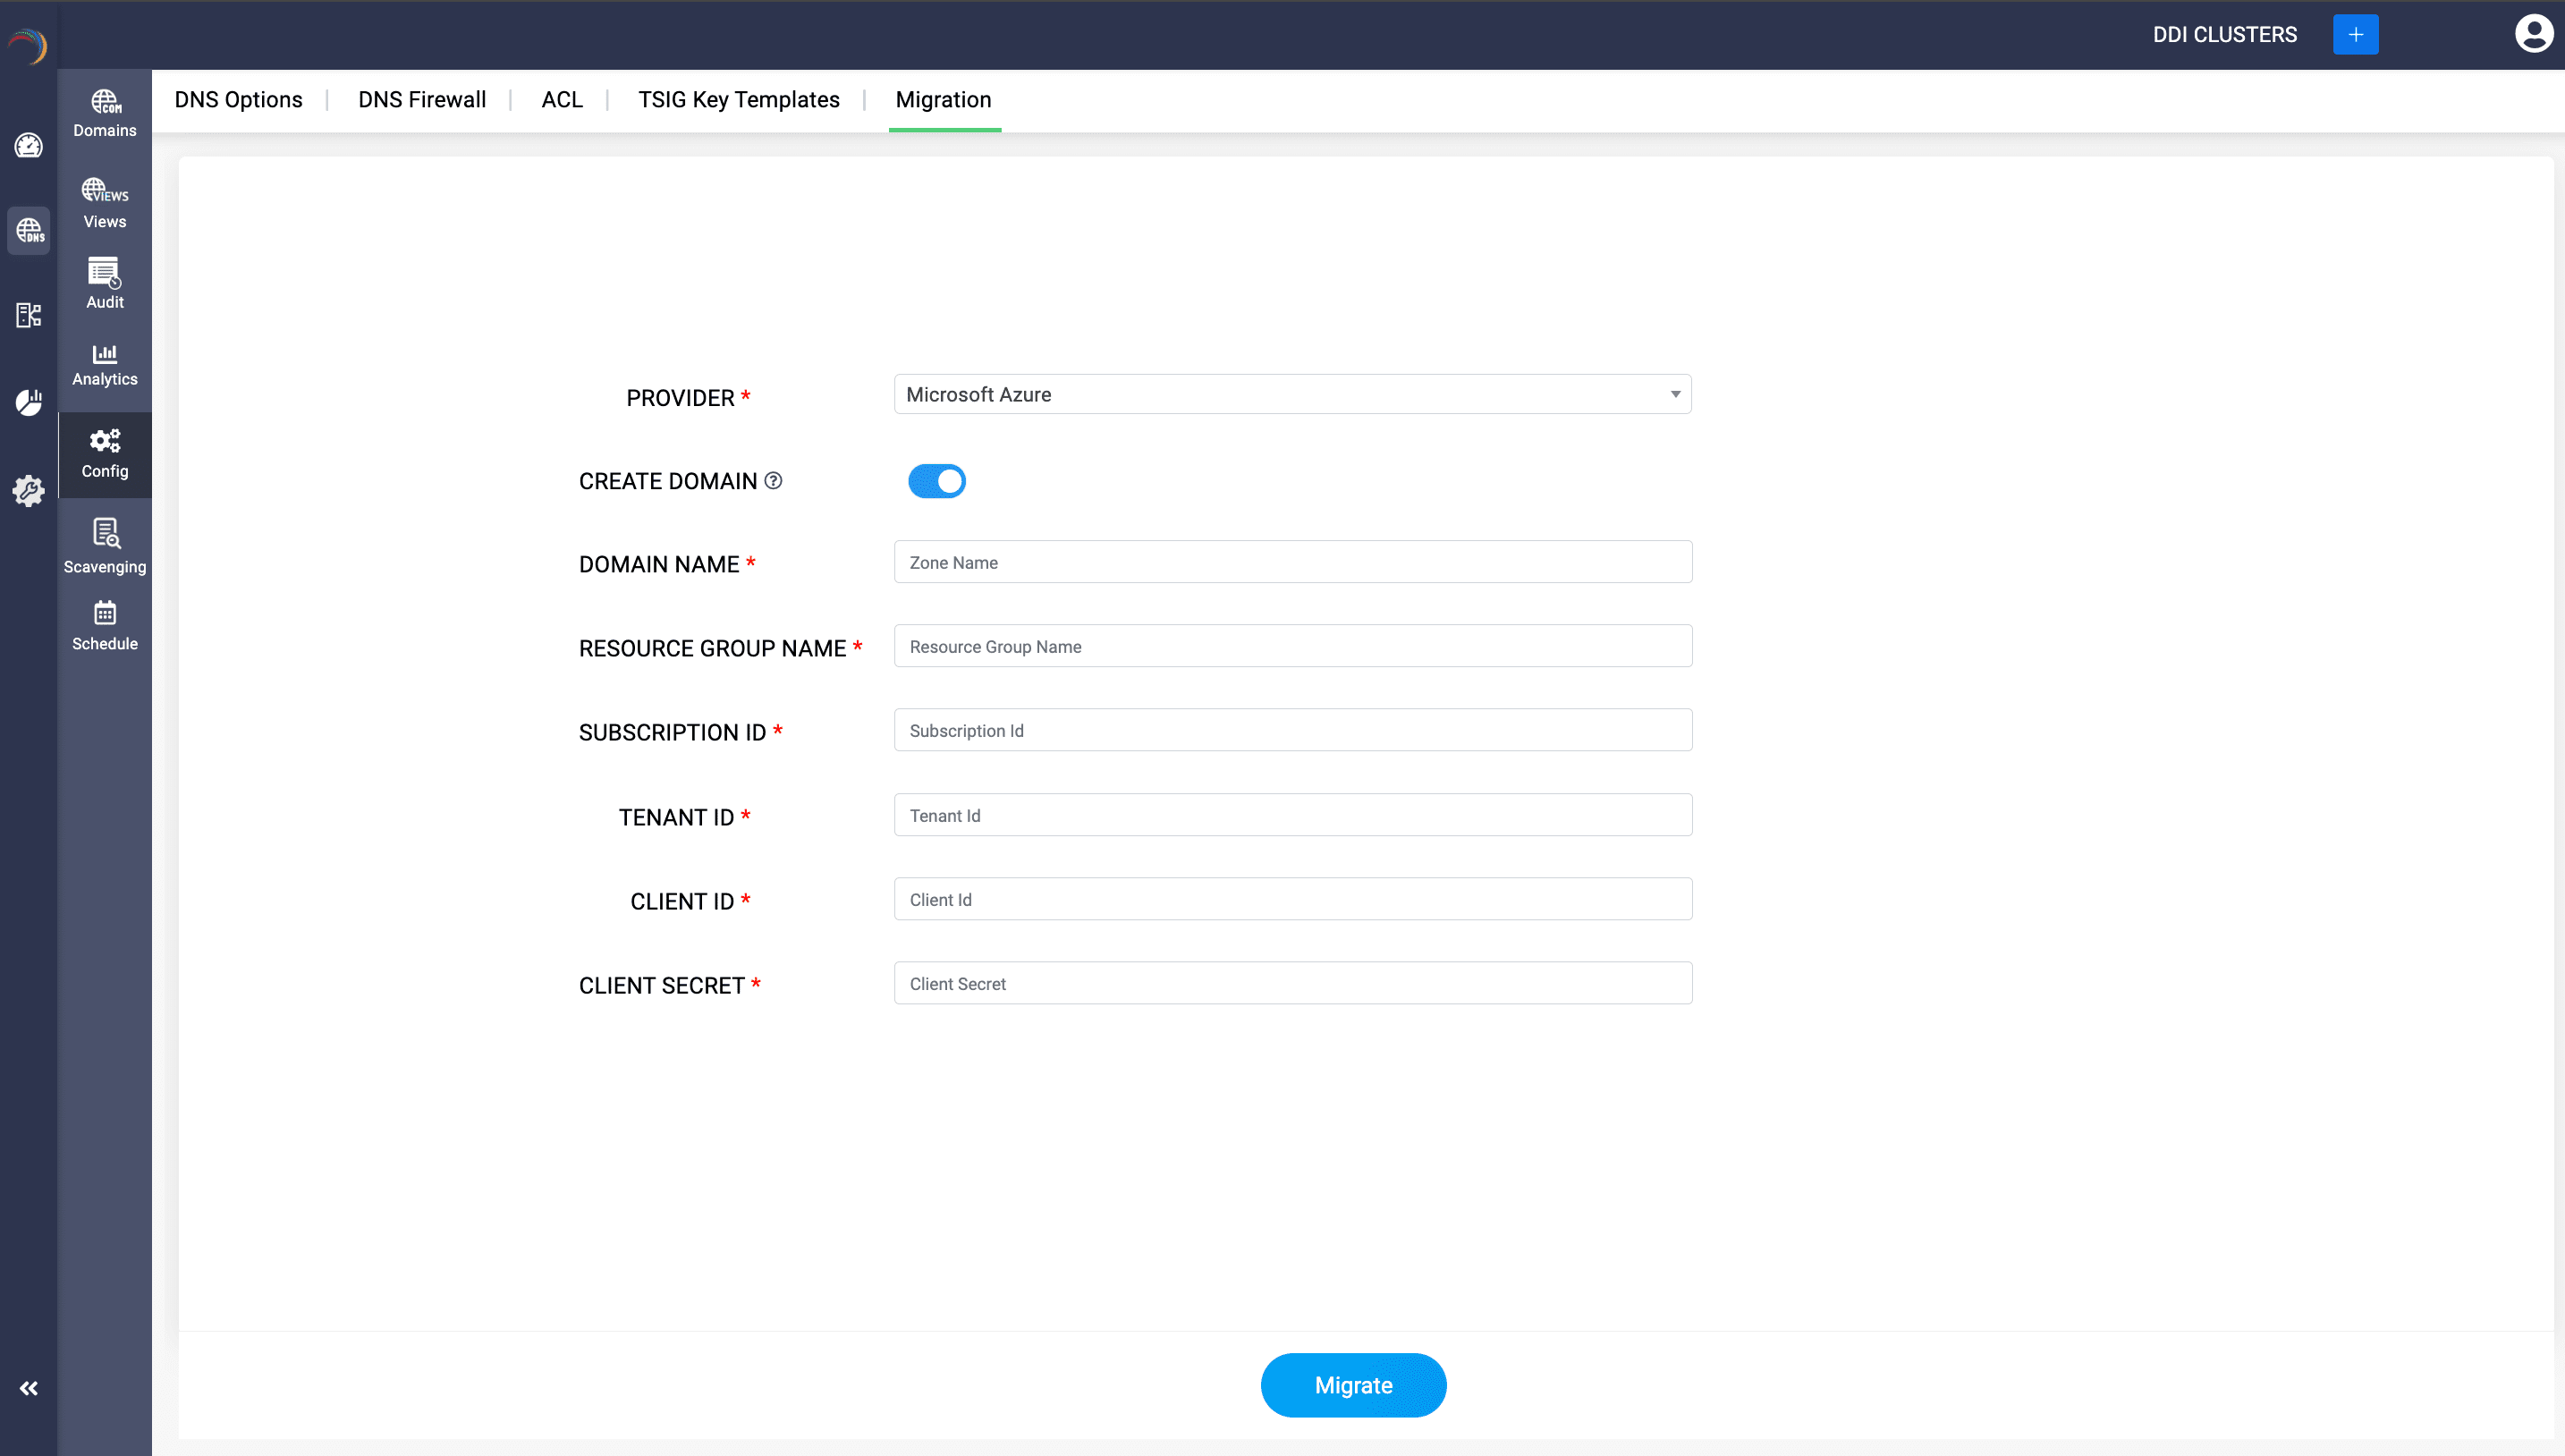Viewport: 2565px width, 1456px height.
Task: Click the Zone Name input field
Action: (x=1292, y=562)
